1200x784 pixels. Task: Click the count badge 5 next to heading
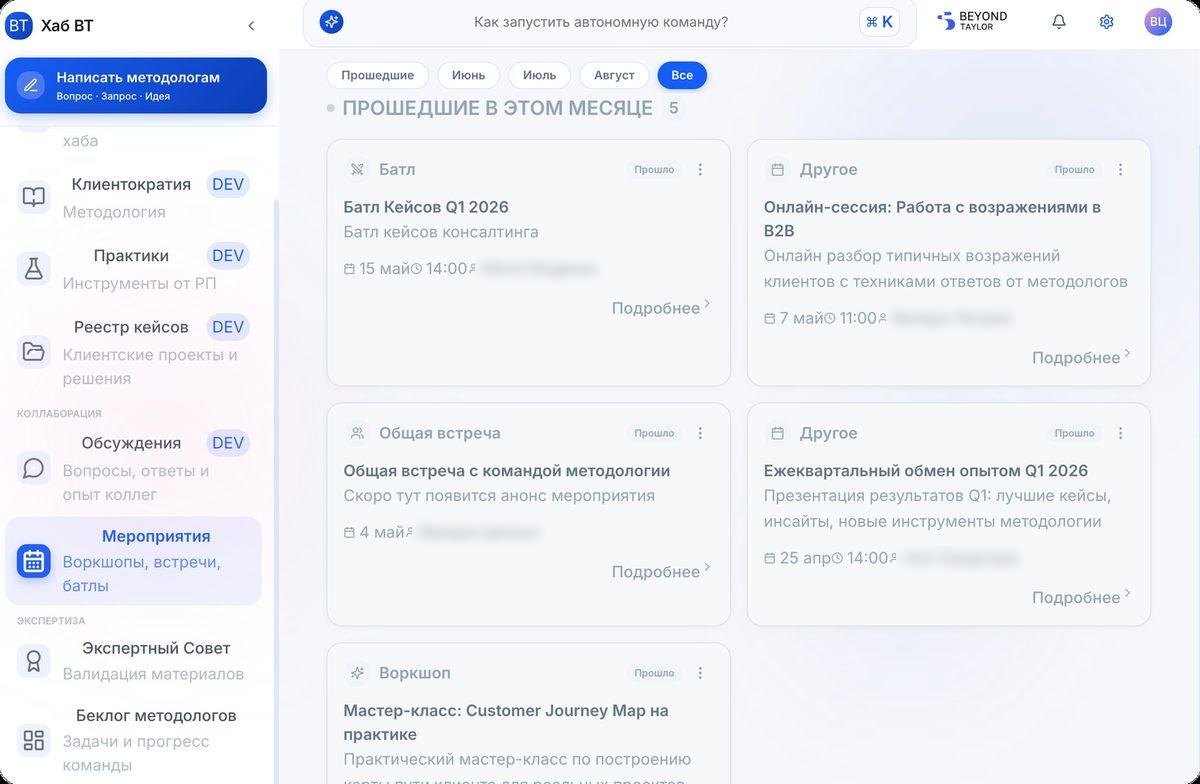point(673,108)
